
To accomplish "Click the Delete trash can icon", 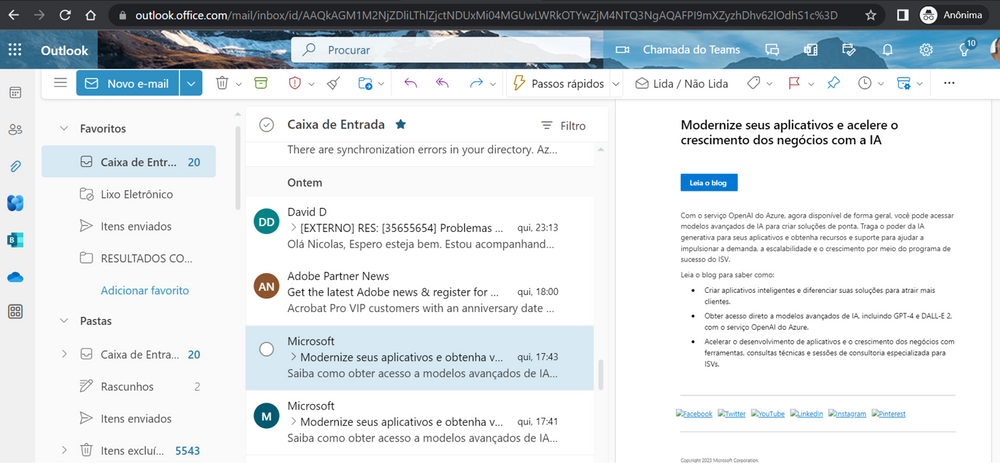I will (222, 83).
